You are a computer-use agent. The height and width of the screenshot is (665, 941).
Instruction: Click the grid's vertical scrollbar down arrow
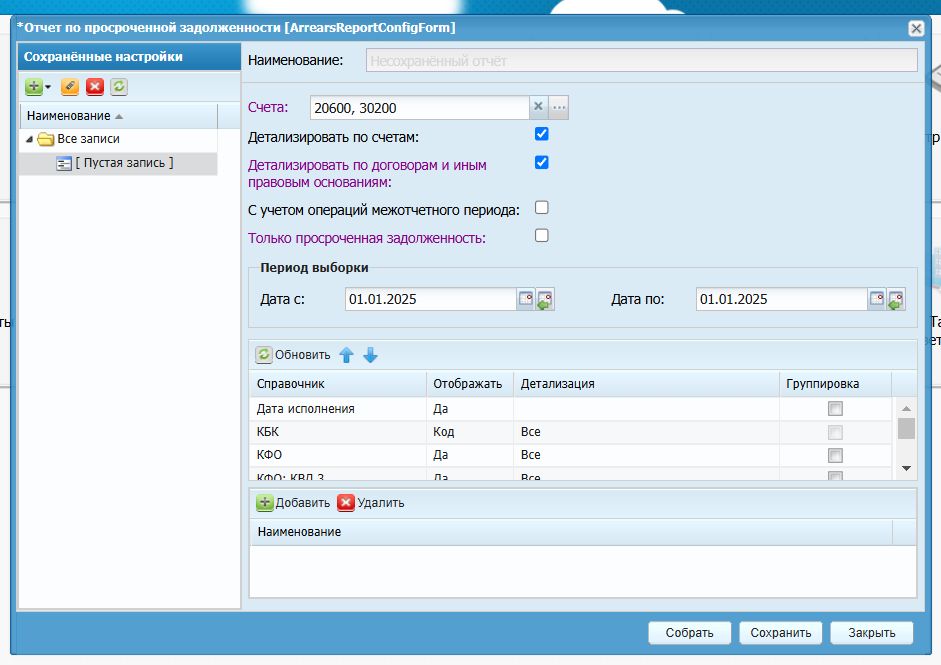906,468
